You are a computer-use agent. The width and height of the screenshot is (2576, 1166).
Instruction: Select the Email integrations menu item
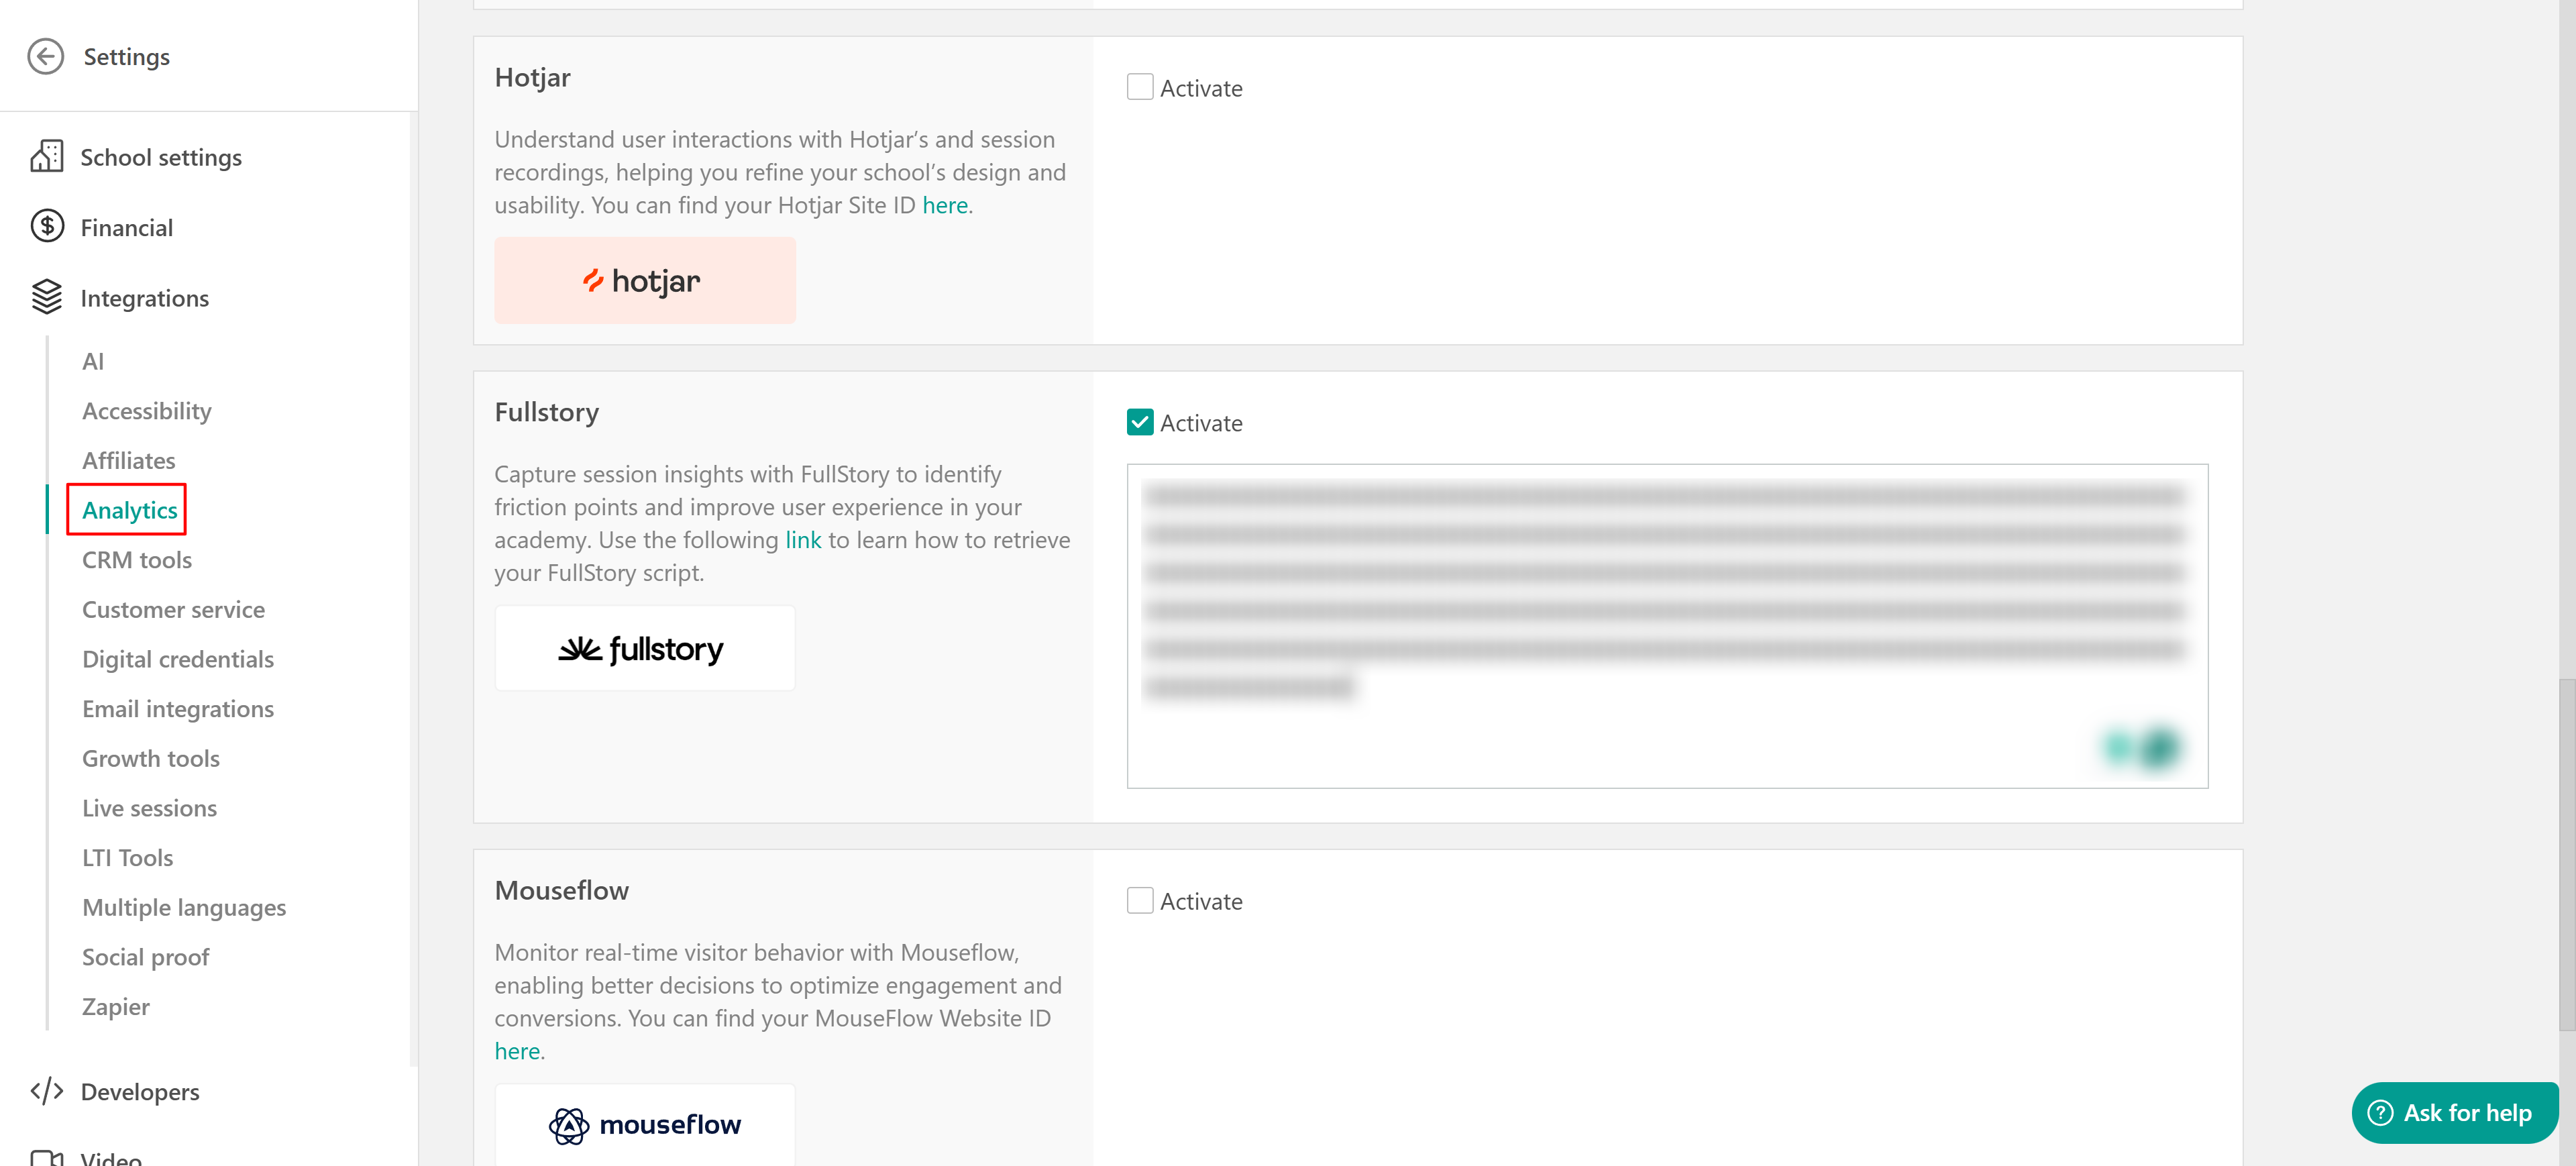[x=178, y=709]
